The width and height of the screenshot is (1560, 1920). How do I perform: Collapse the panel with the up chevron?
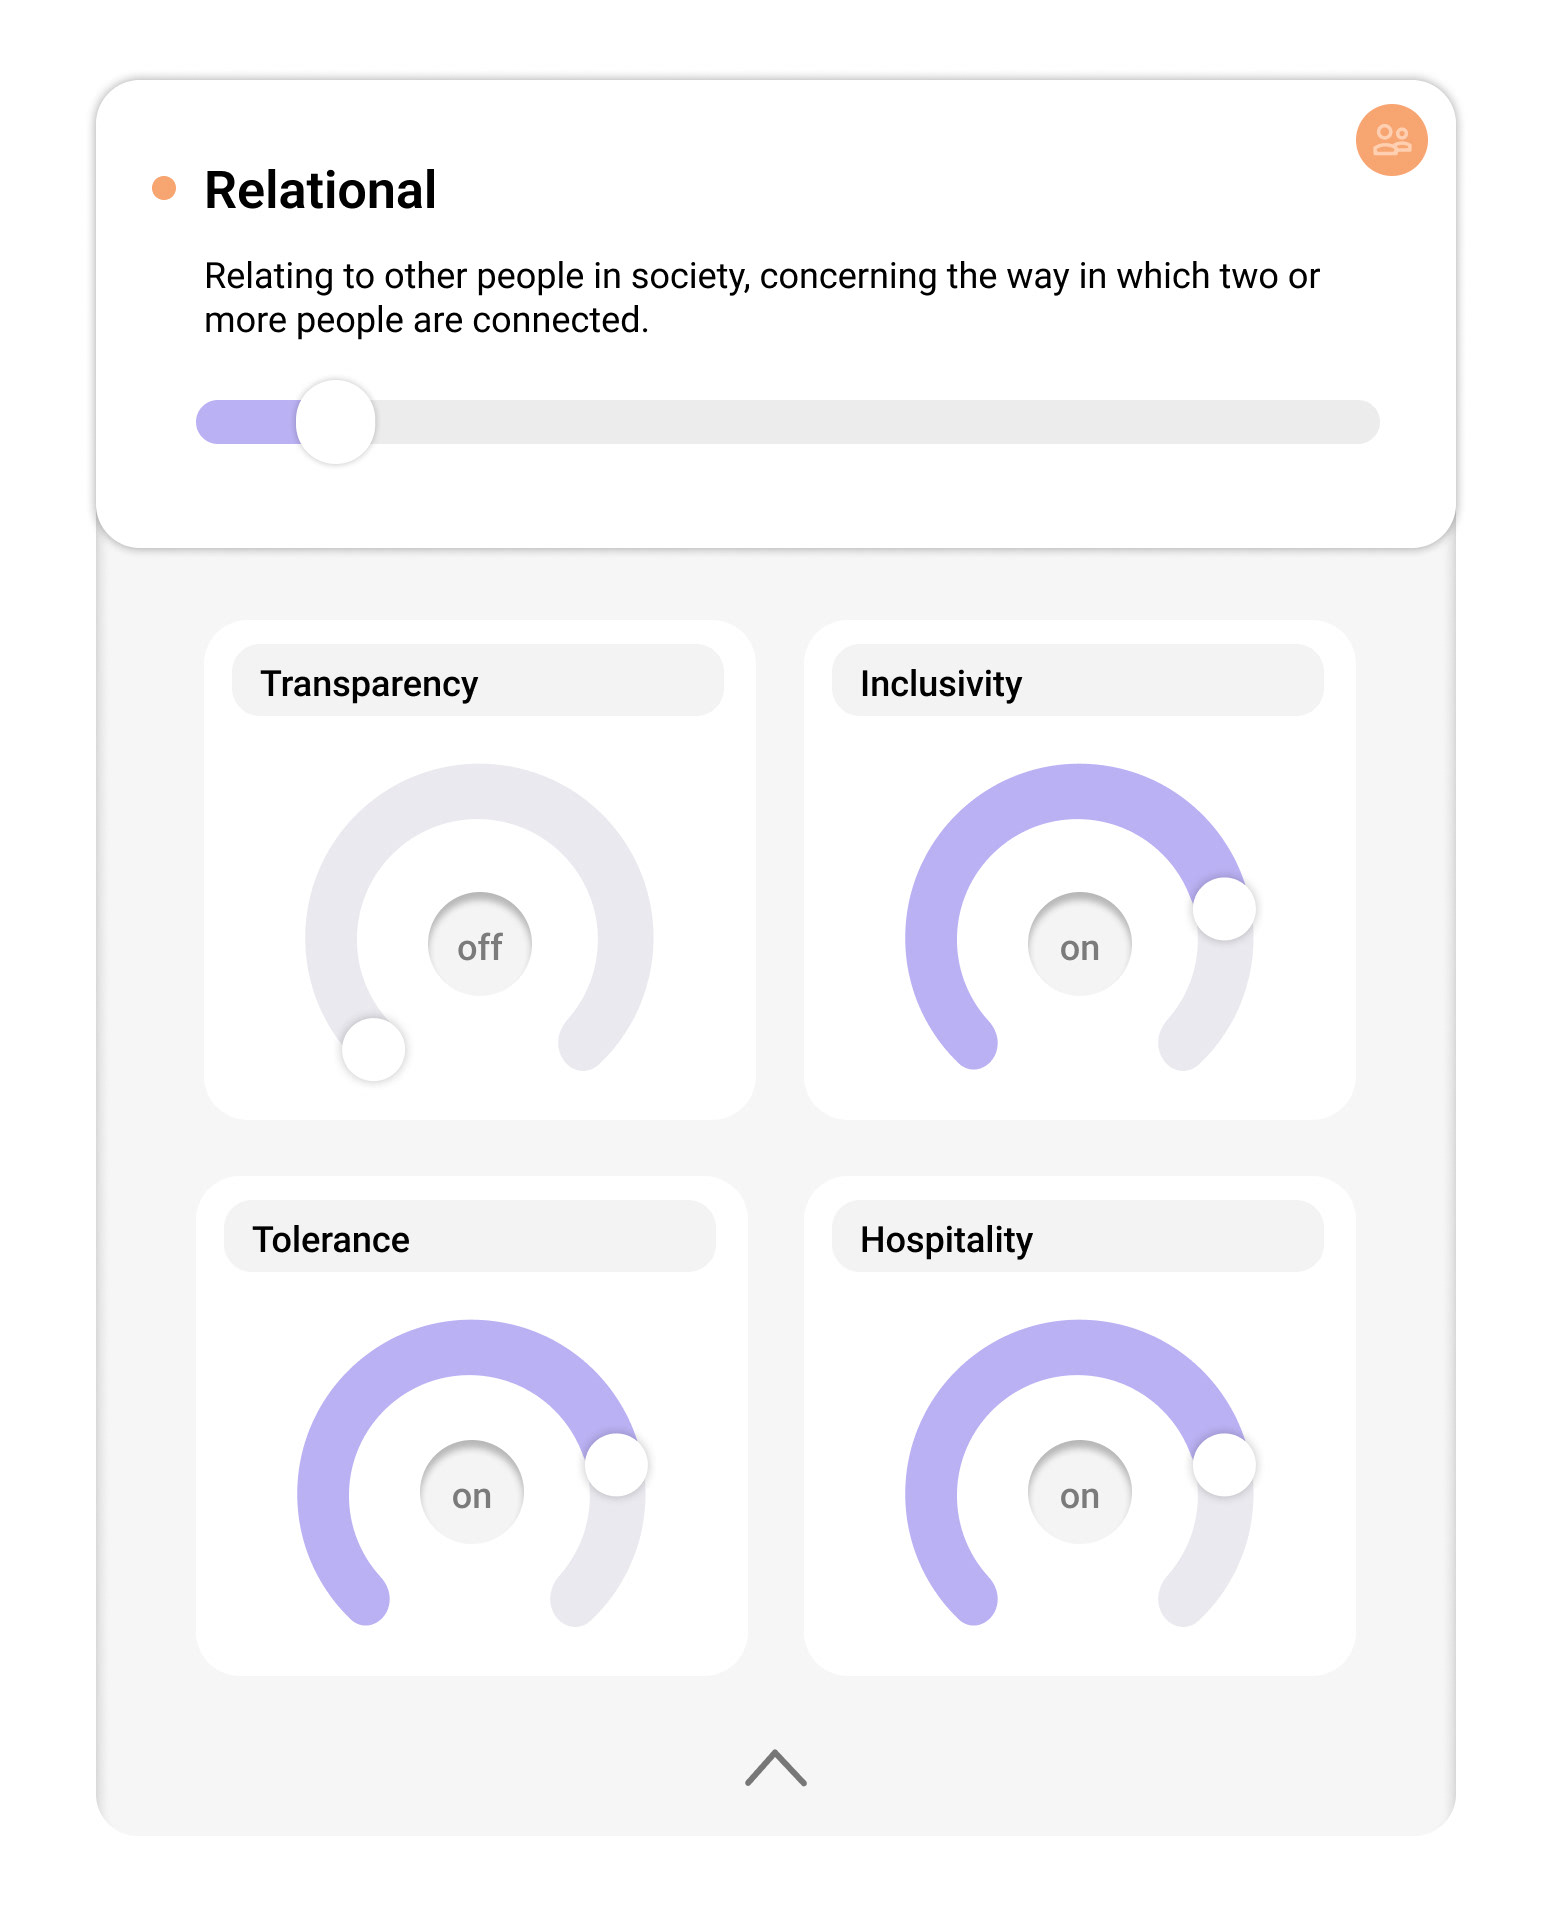tap(776, 1768)
